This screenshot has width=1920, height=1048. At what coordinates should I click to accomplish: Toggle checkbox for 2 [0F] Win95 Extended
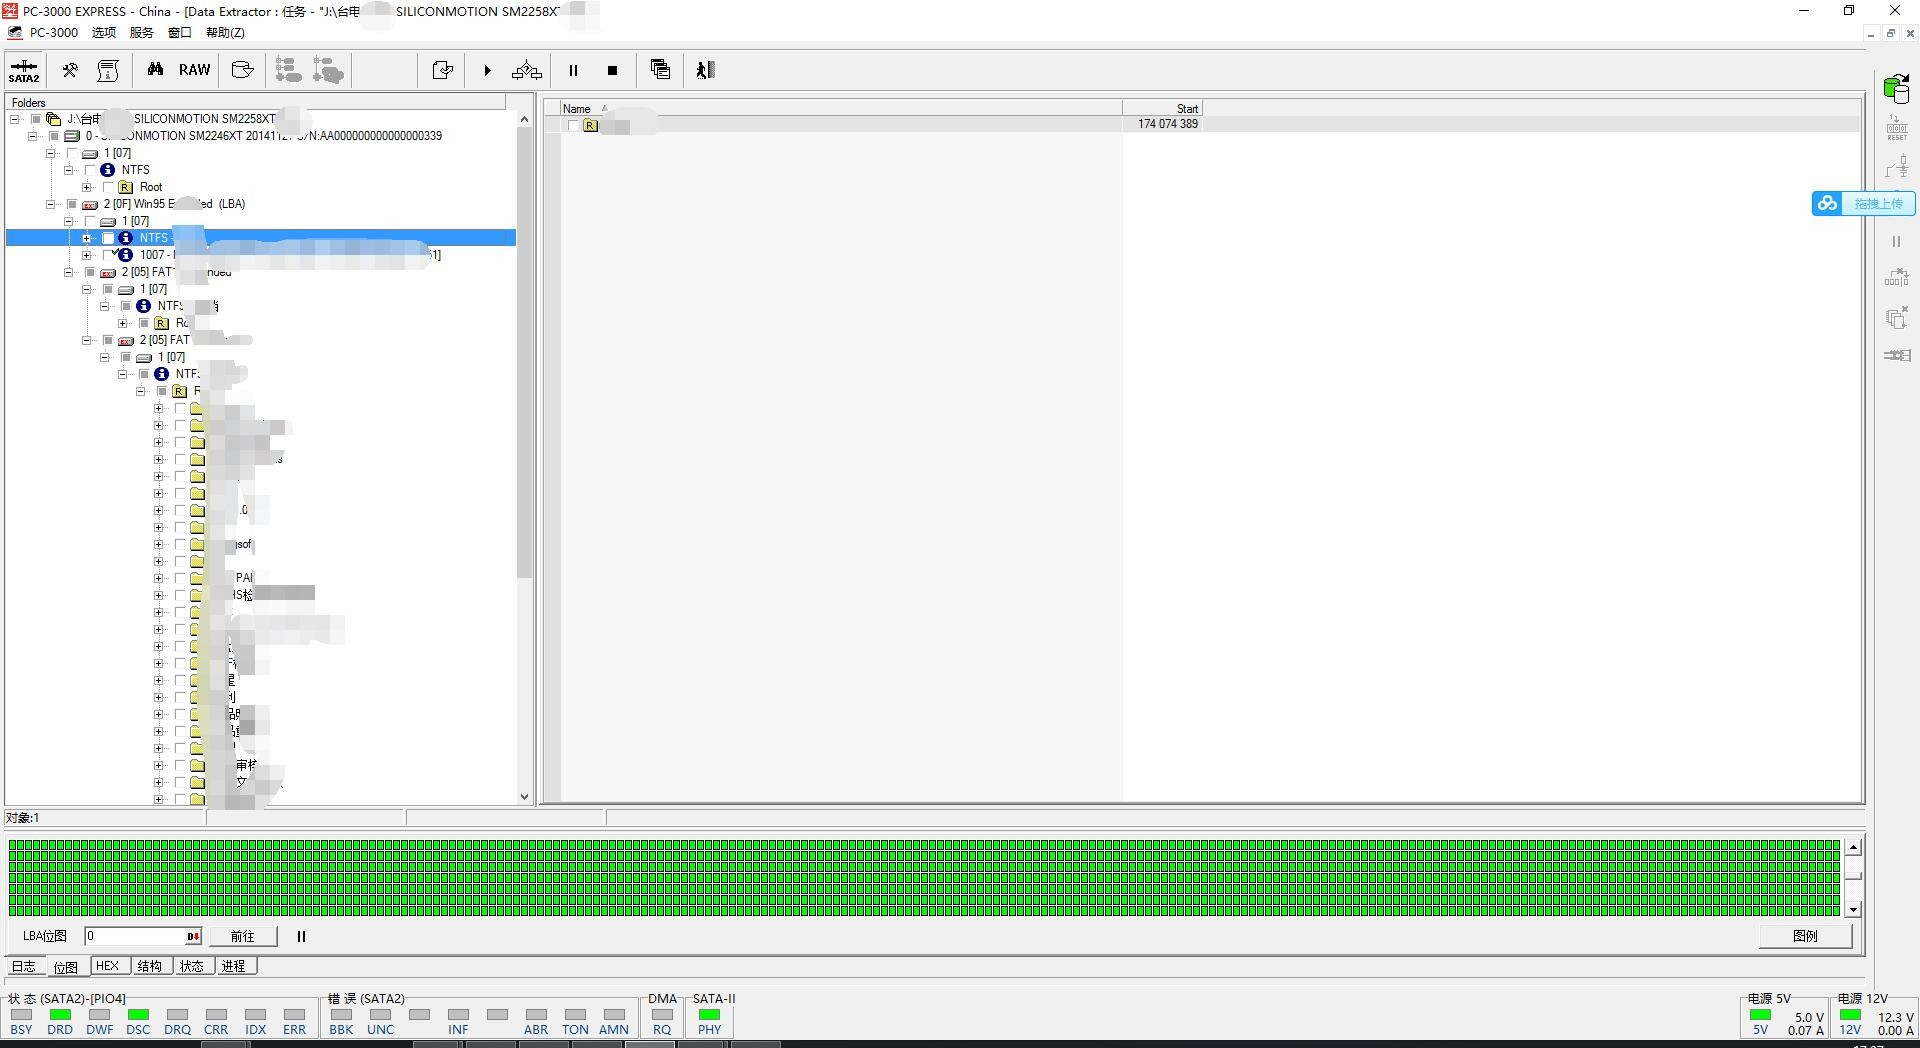pyautogui.click(x=72, y=204)
